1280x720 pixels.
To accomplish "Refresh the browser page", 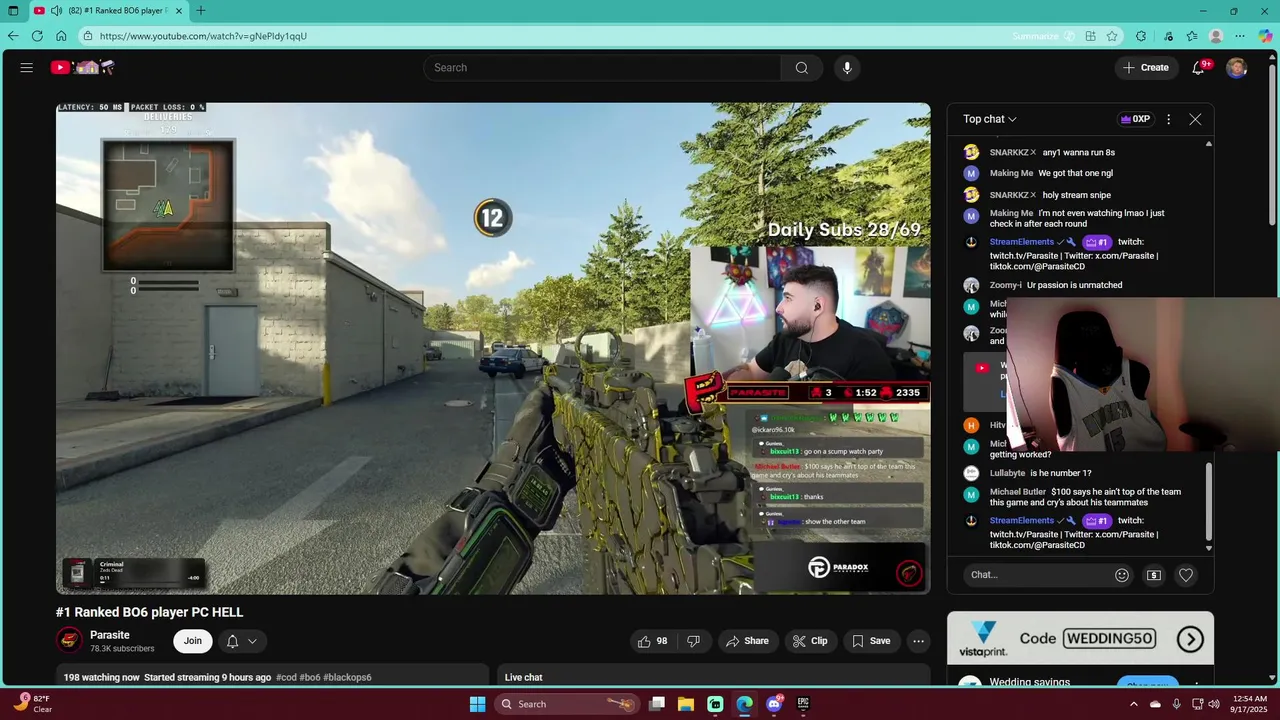I will 37,36.
